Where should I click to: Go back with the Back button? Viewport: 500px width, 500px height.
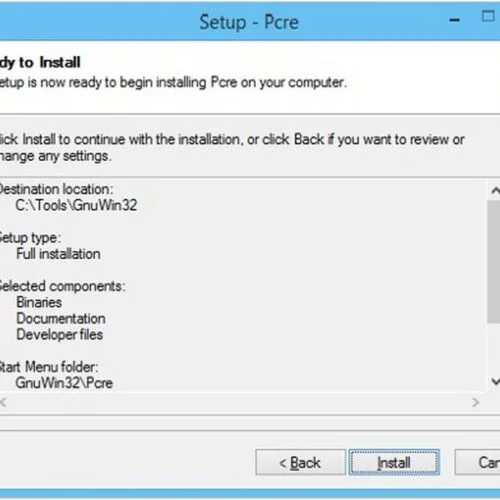pyautogui.click(x=300, y=462)
